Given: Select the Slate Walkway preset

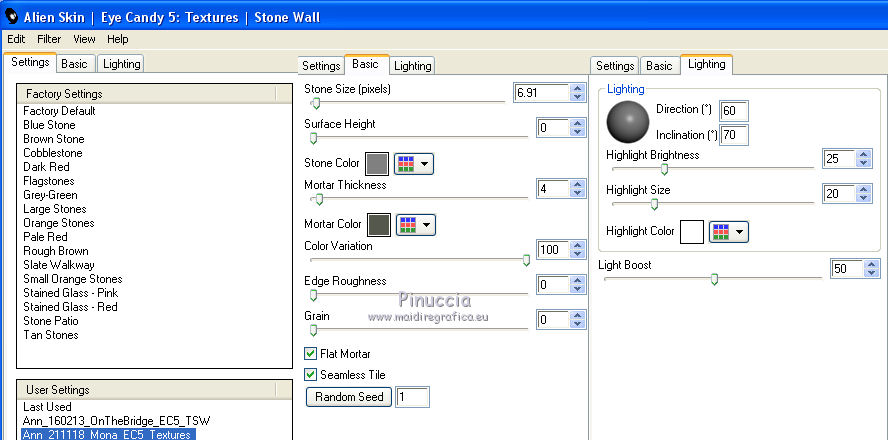Looking at the screenshot, I should point(59,265).
